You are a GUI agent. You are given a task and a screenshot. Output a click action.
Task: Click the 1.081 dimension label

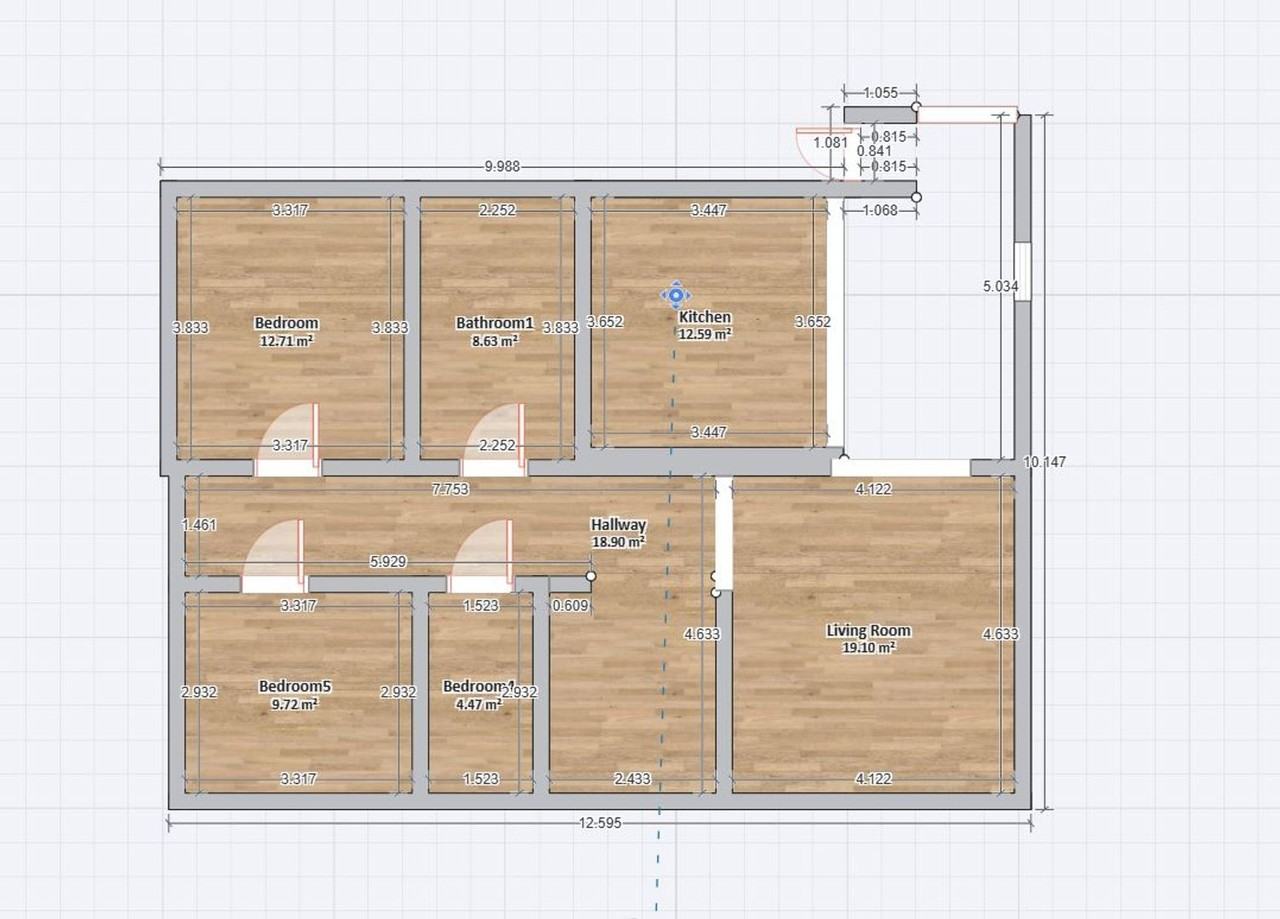830,142
